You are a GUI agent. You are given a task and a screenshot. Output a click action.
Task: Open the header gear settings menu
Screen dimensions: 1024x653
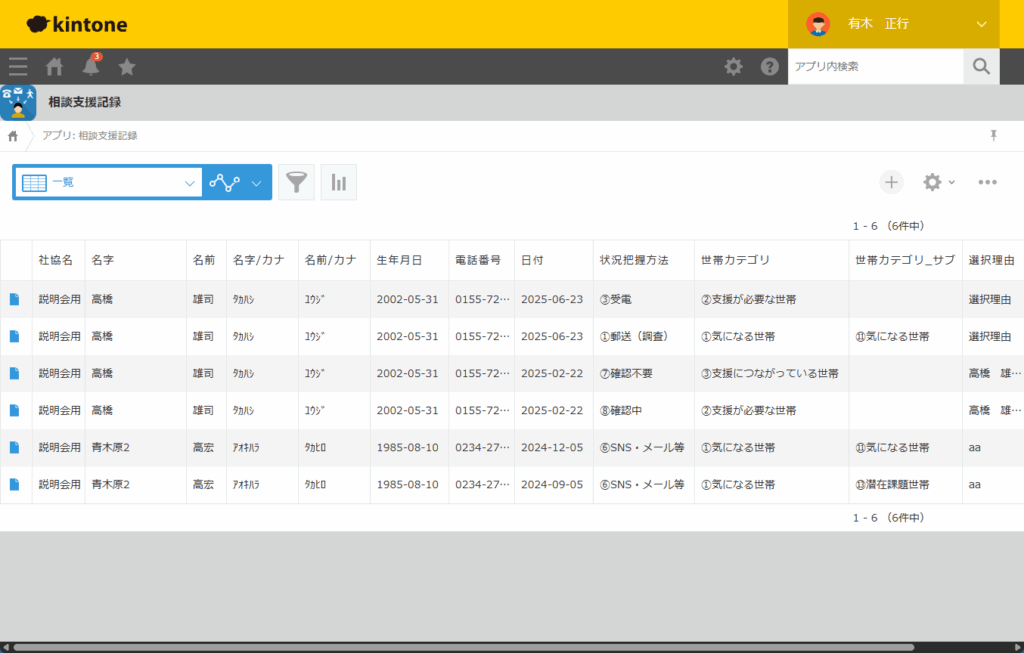pyautogui.click(x=733, y=67)
